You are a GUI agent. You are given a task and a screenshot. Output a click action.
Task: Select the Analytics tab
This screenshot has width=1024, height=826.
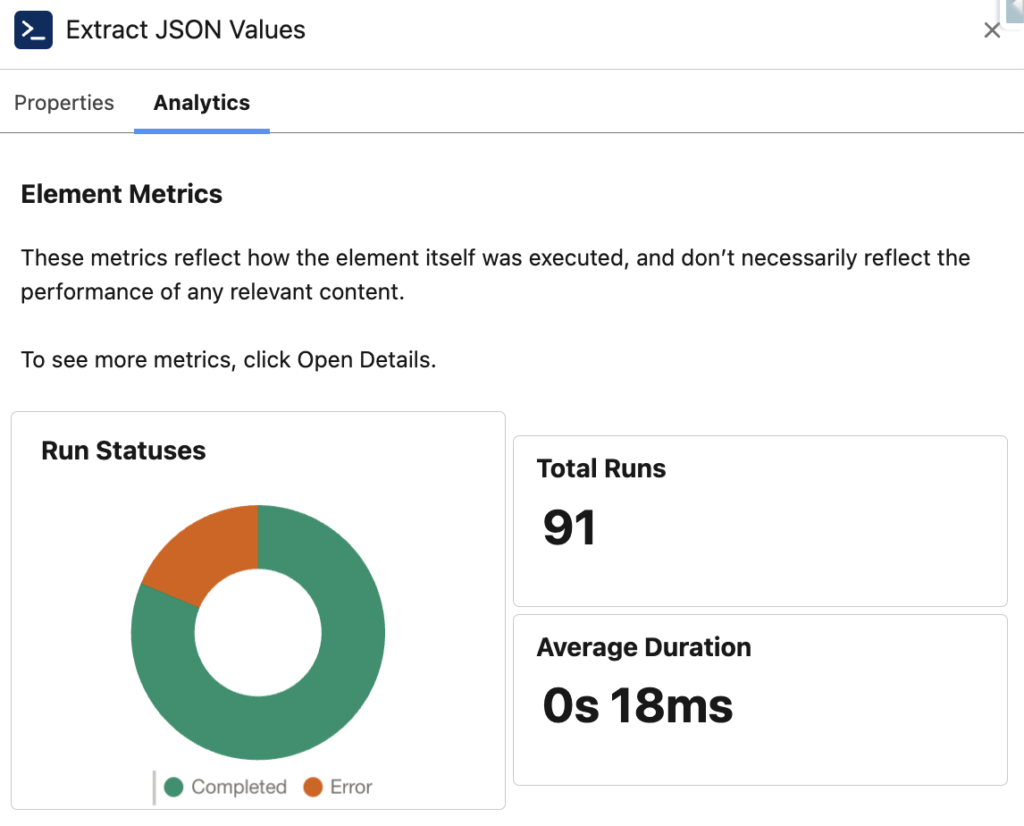coord(201,102)
